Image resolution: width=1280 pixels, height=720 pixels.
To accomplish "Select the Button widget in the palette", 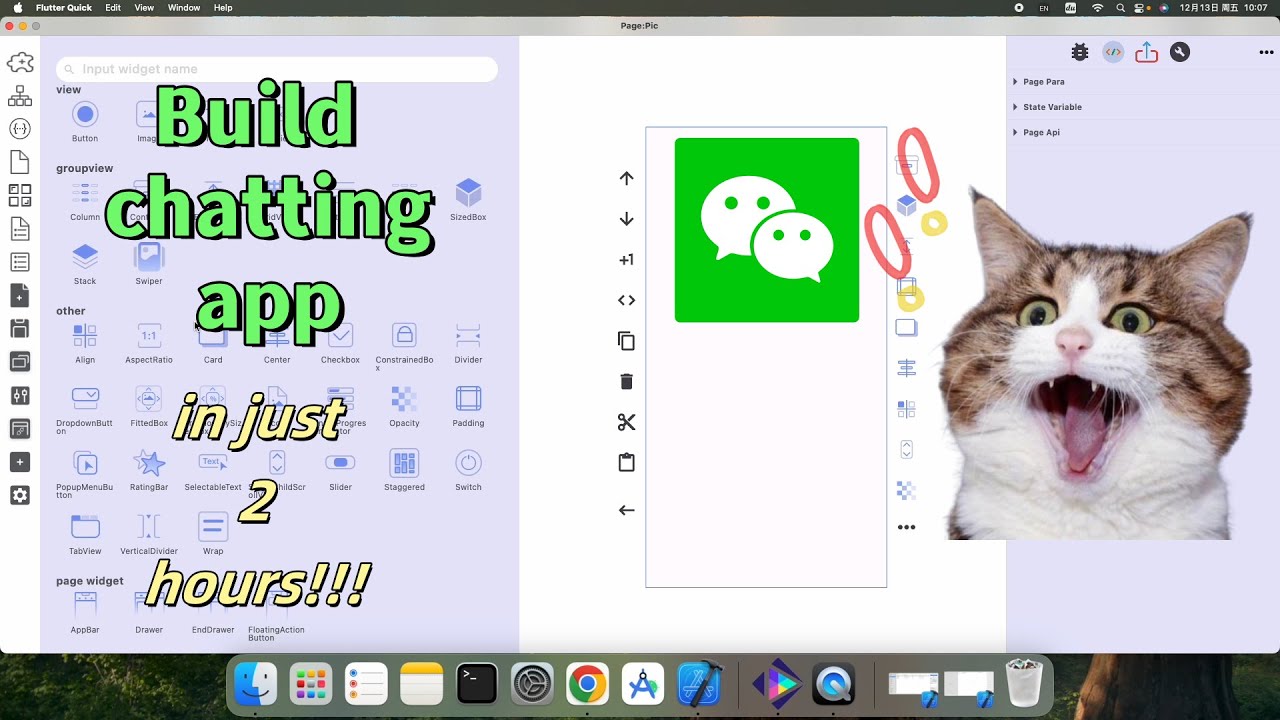I will pos(85,115).
